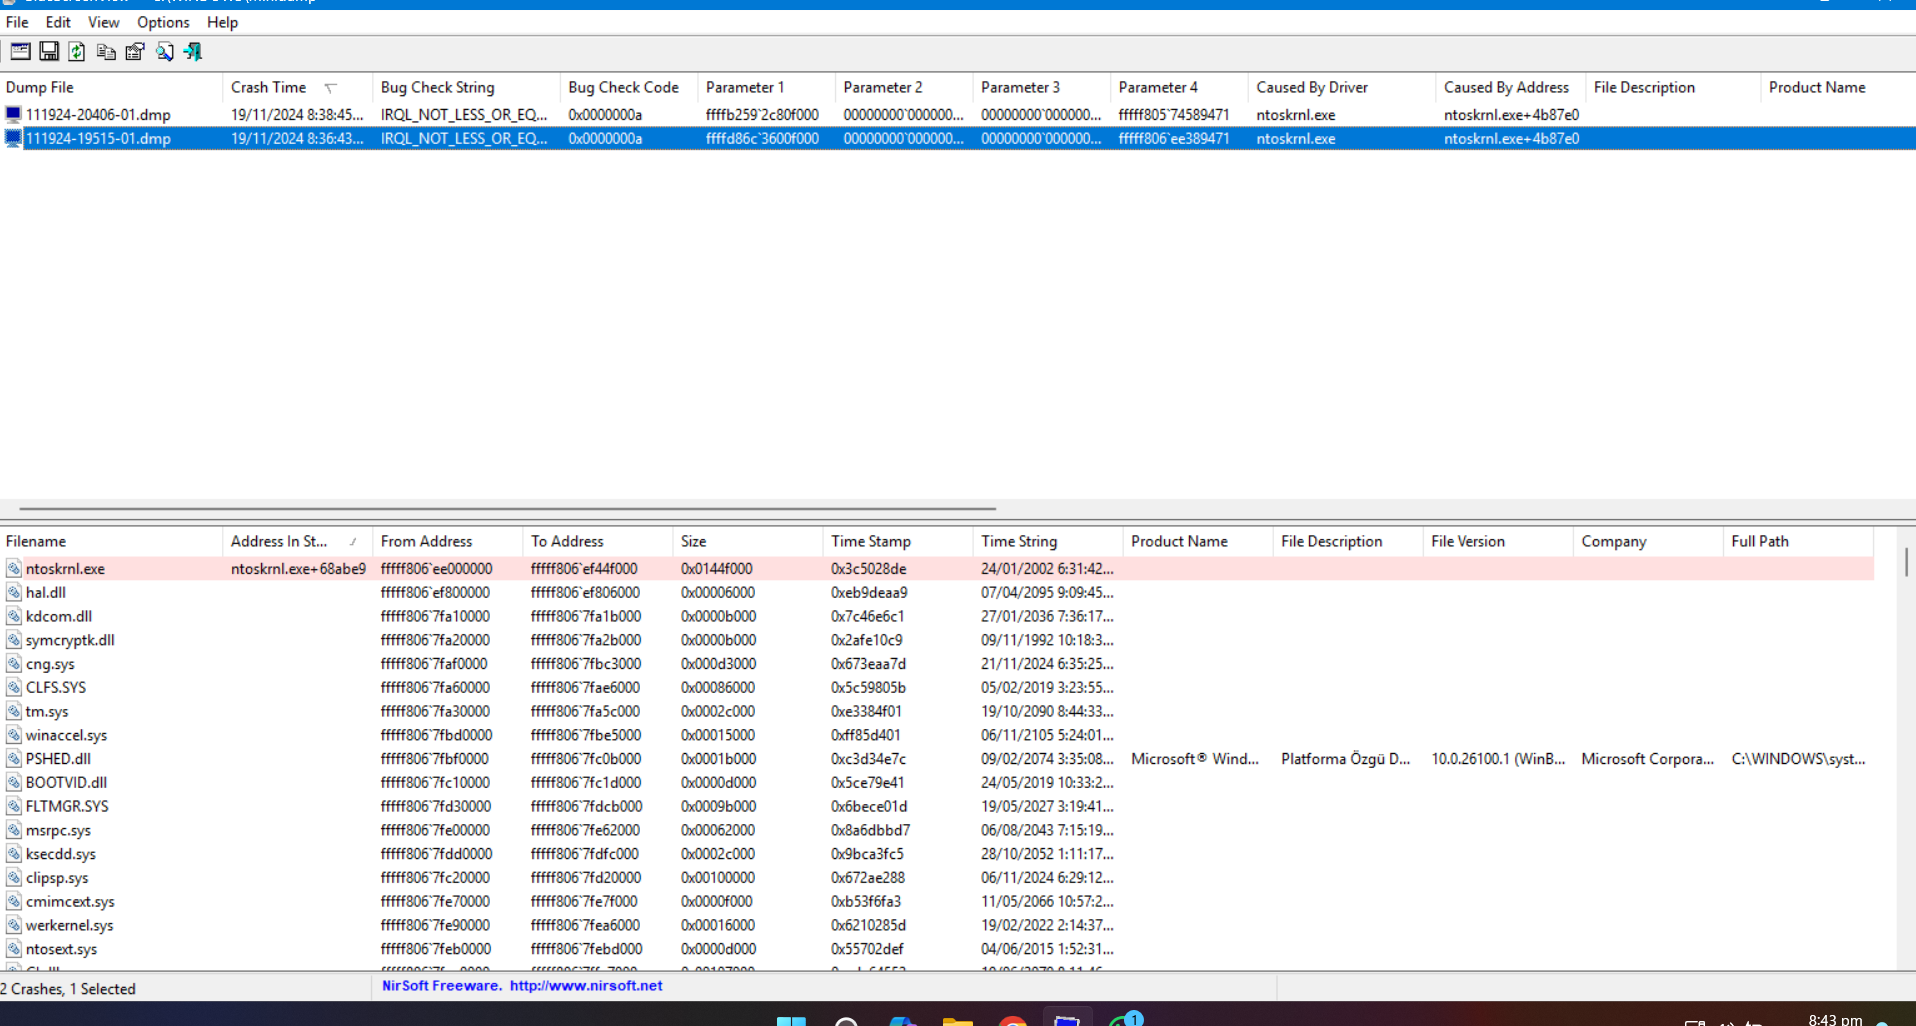Click the file icon next to CLFS.SYS

click(14, 688)
